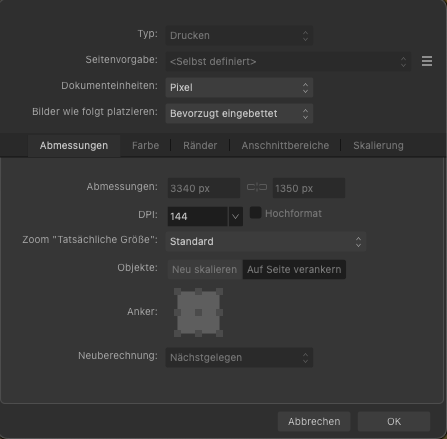Open the Dokumenteinheiten Pixel dropdown
The width and height of the screenshot is (447, 439).
(239, 87)
